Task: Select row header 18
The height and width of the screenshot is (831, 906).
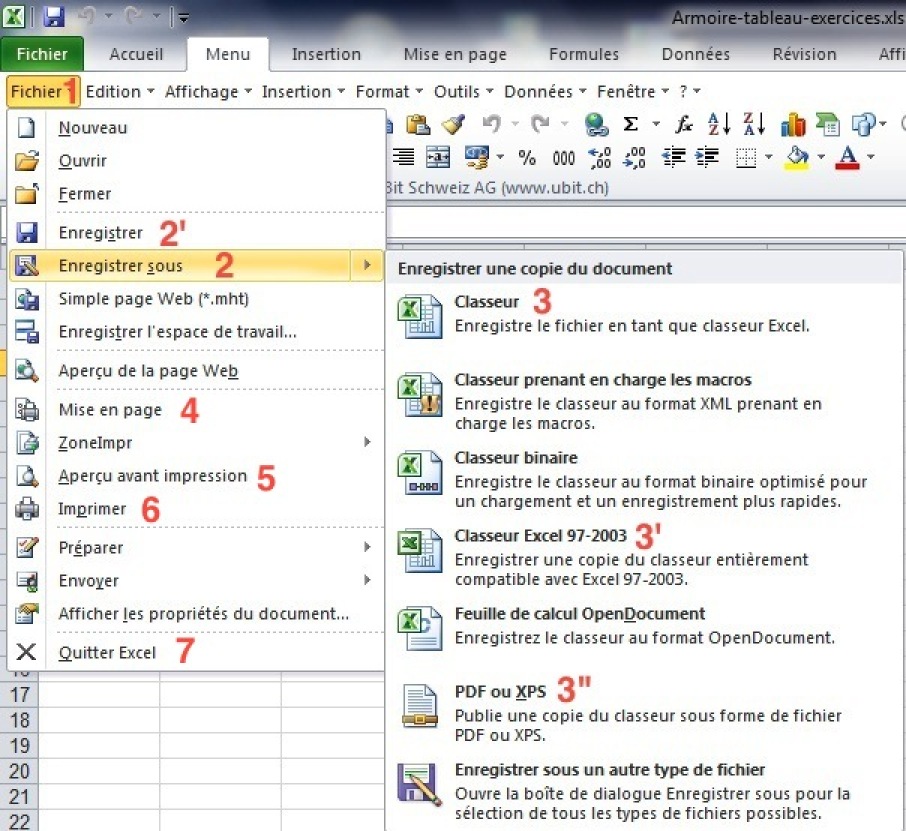Action: 19,720
